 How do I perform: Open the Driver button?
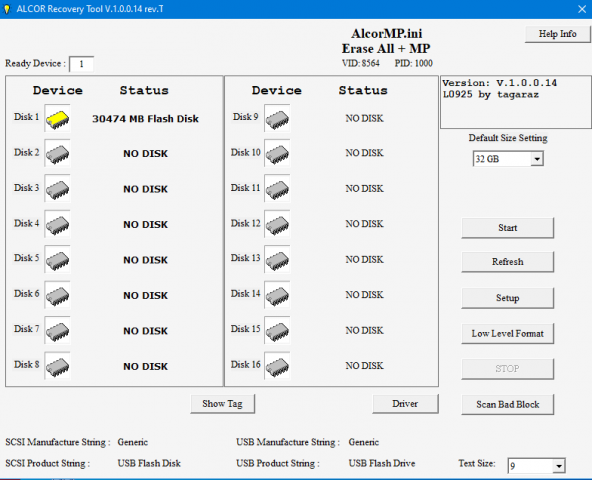click(405, 404)
